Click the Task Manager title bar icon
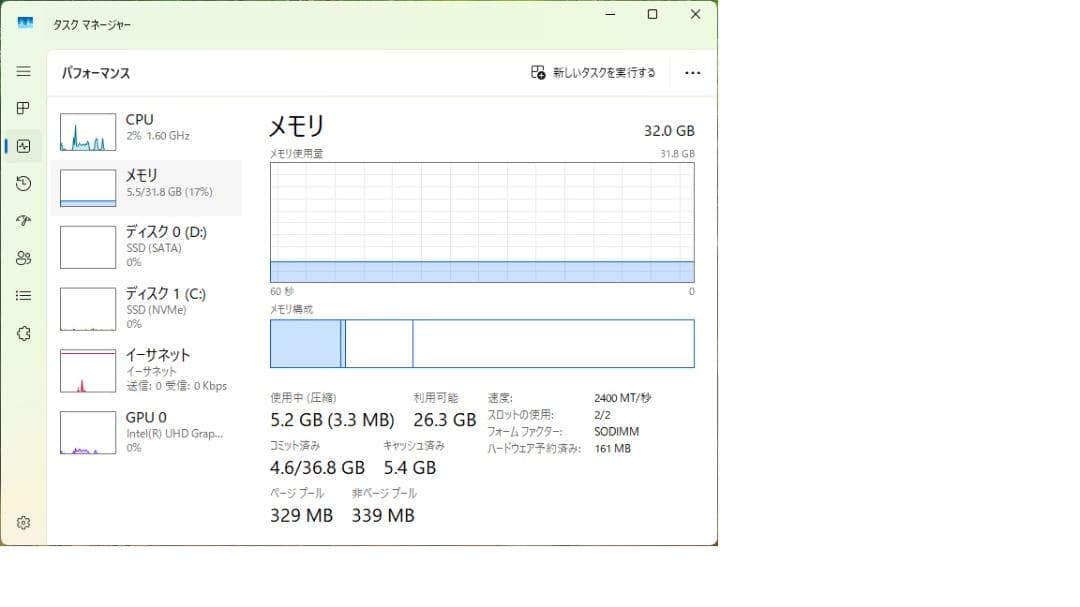The height and width of the screenshot is (607, 1080). click(24, 22)
